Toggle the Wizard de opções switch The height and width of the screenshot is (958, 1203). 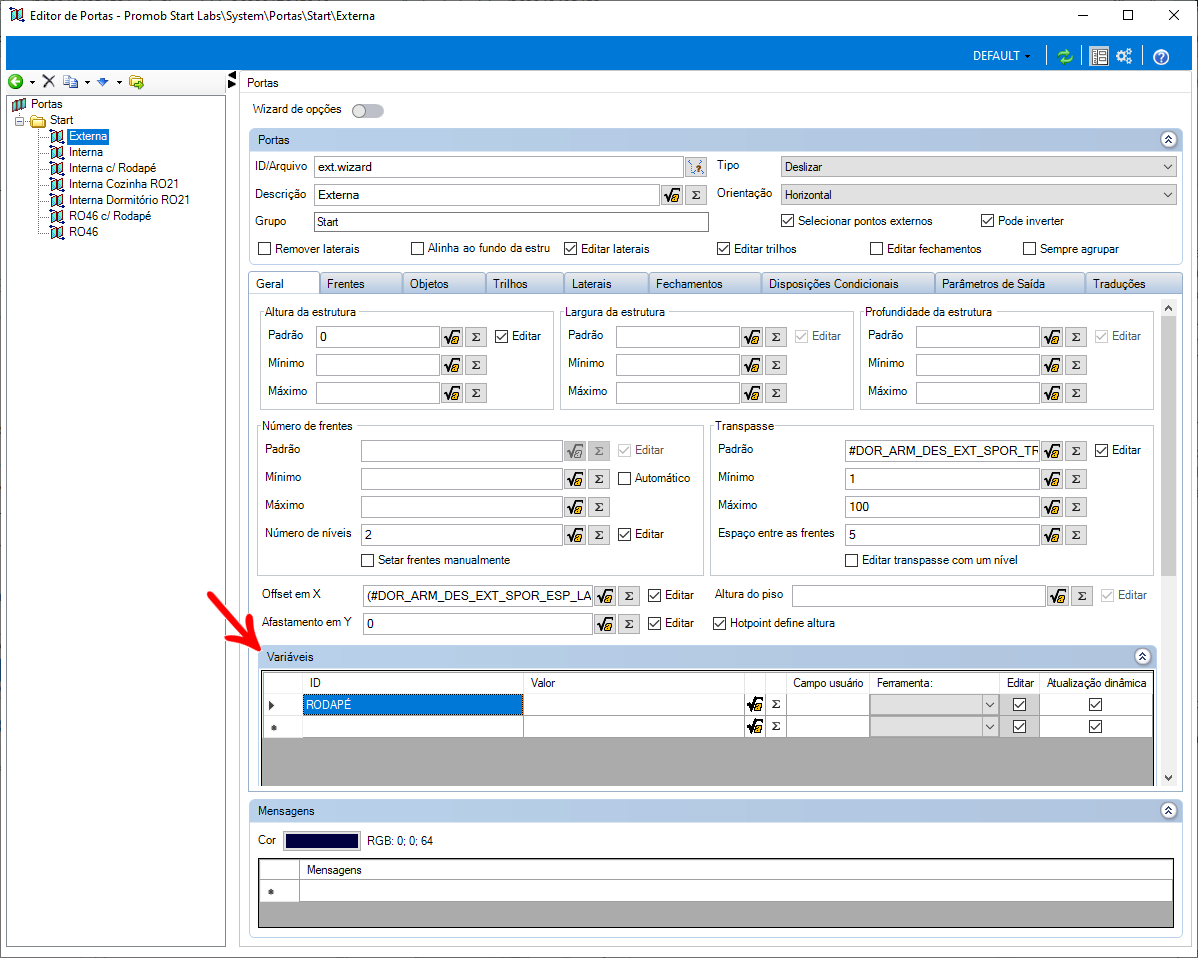pos(367,111)
